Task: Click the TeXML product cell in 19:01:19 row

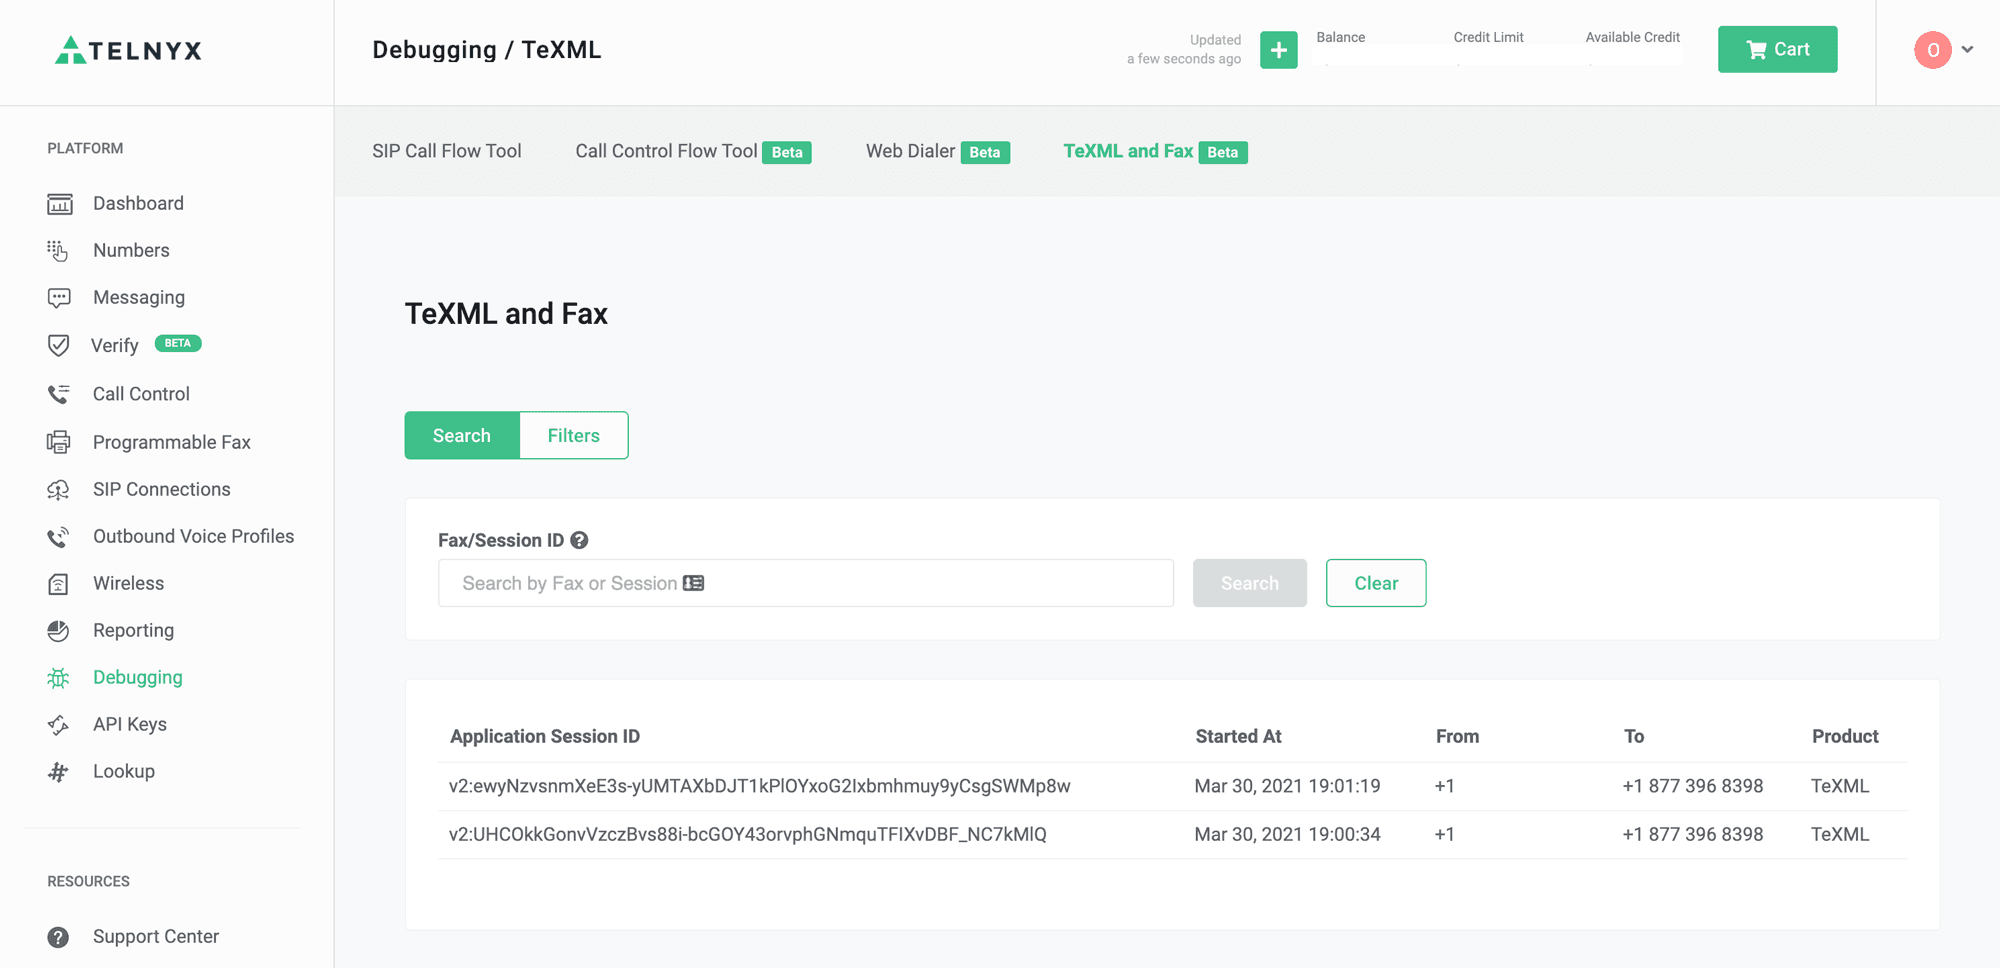Action: pyautogui.click(x=1840, y=787)
